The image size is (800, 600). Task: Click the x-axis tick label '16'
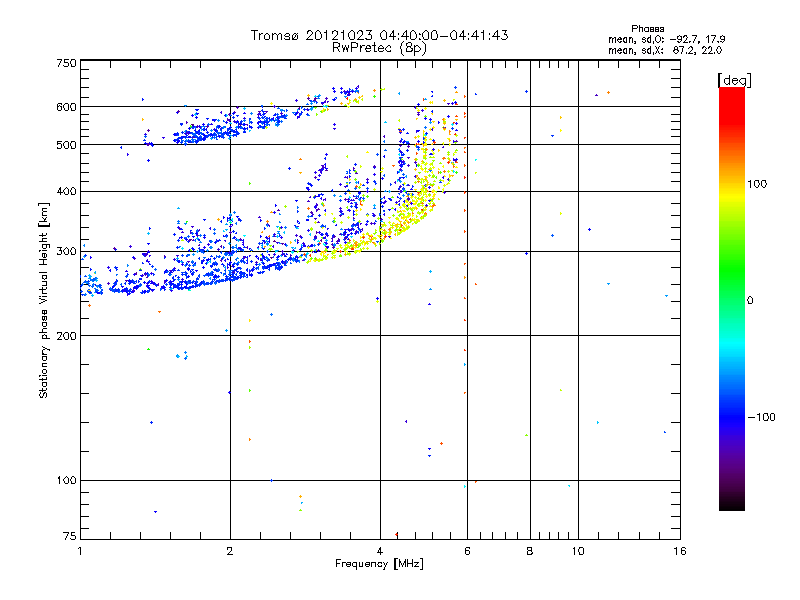680,551
